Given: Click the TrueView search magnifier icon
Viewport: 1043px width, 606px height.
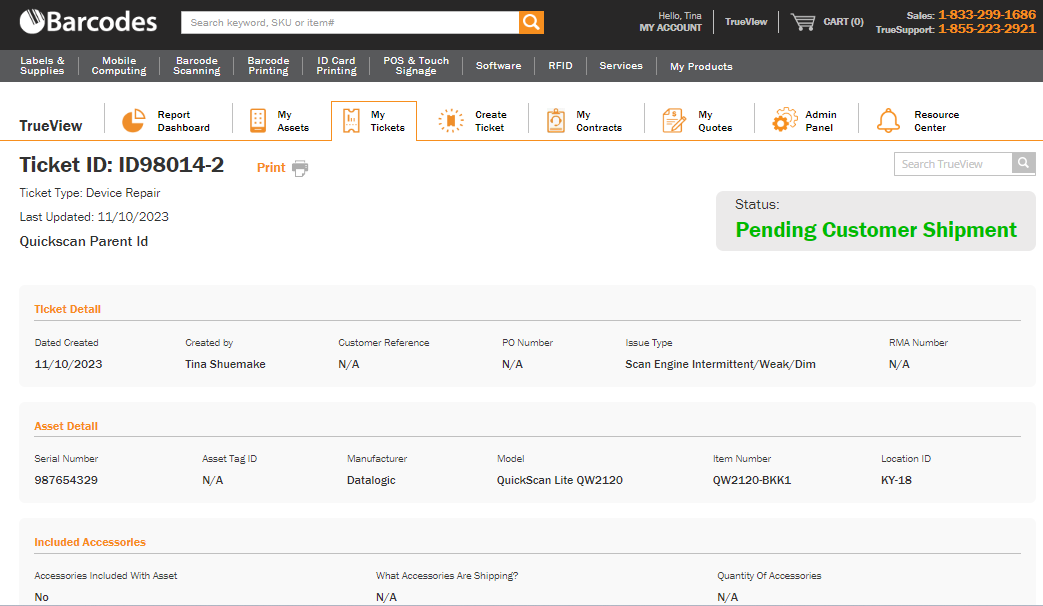Looking at the screenshot, I should (x=1024, y=164).
